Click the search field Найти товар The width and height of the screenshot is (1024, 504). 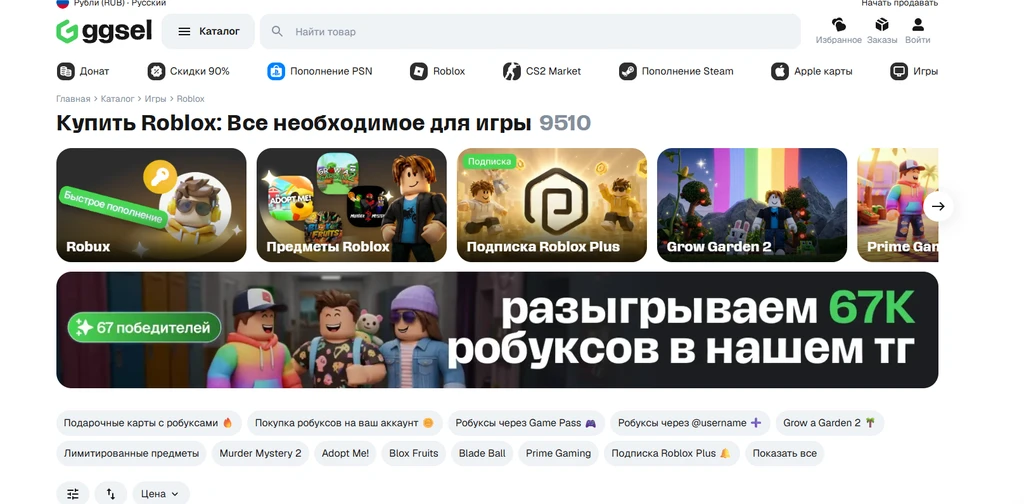(530, 31)
